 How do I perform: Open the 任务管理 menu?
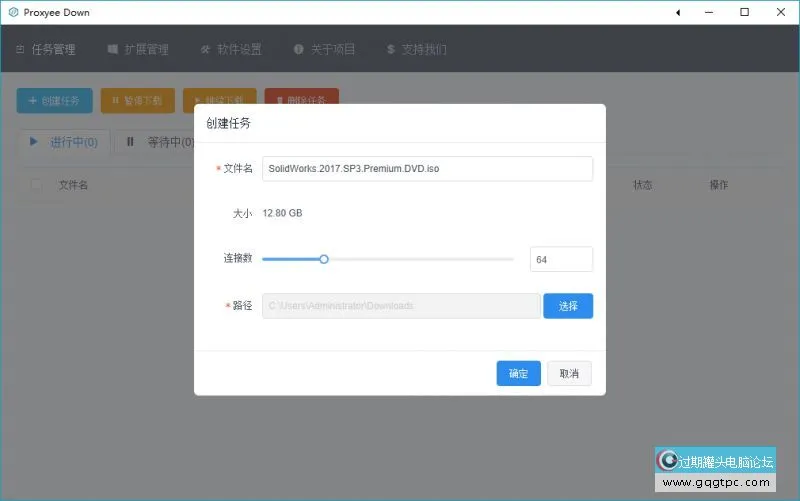click(x=46, y=49)
